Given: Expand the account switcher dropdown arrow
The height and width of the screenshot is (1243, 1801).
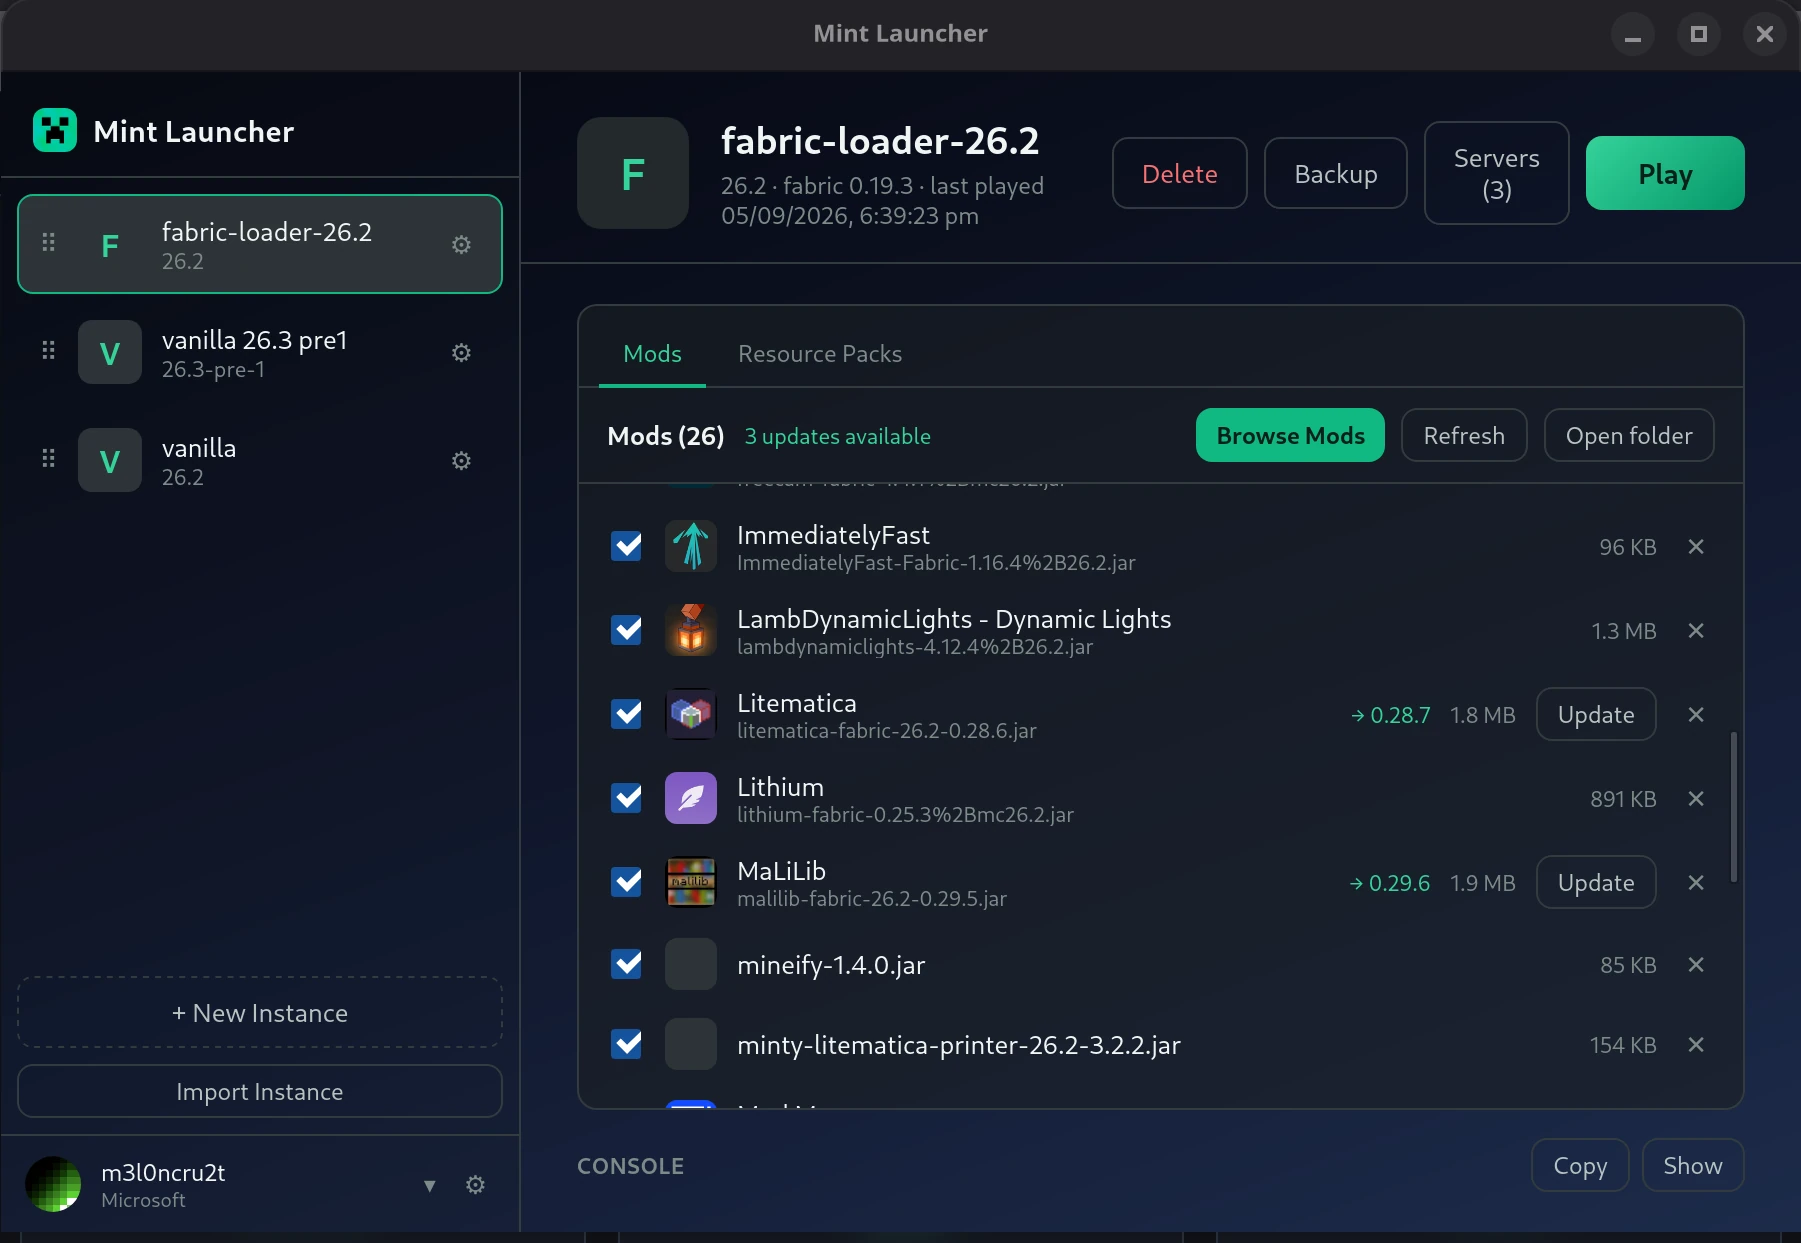Looking at the screenshot, I should [x=430, y=1185].
